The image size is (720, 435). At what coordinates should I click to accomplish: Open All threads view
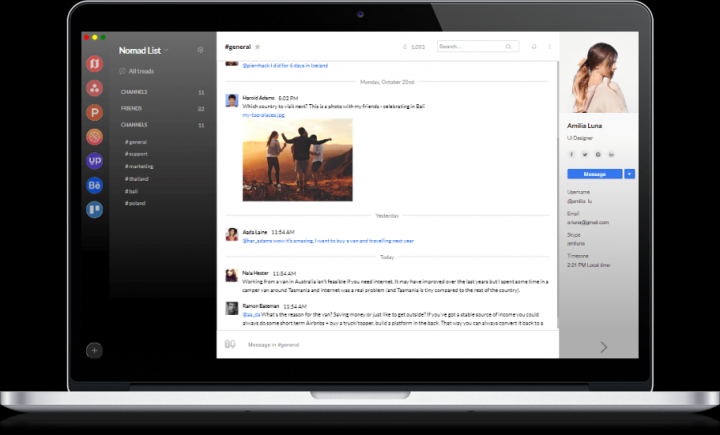coord(136,71)
